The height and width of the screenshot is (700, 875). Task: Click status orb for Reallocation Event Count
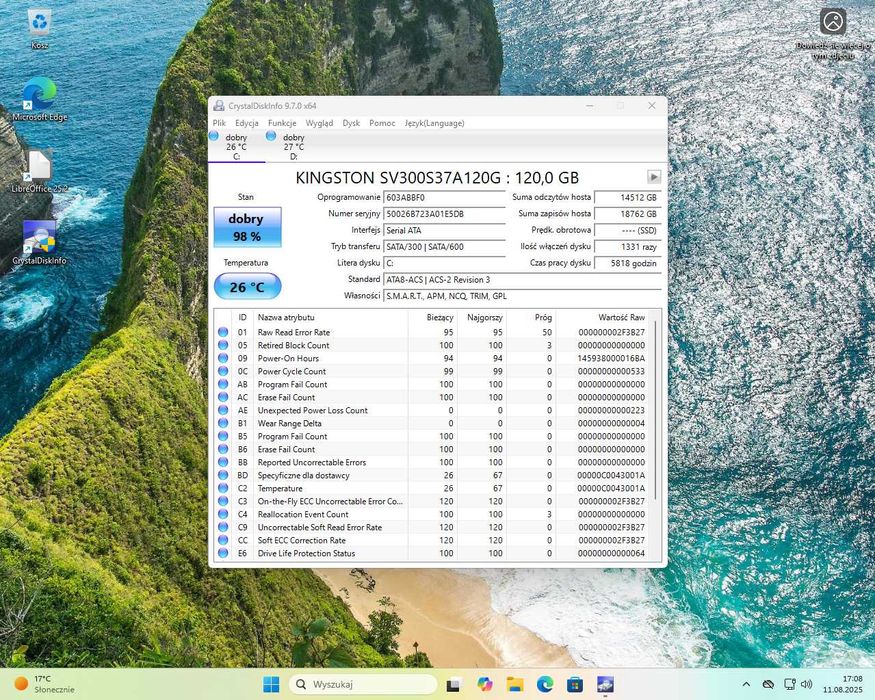point(223,514)
